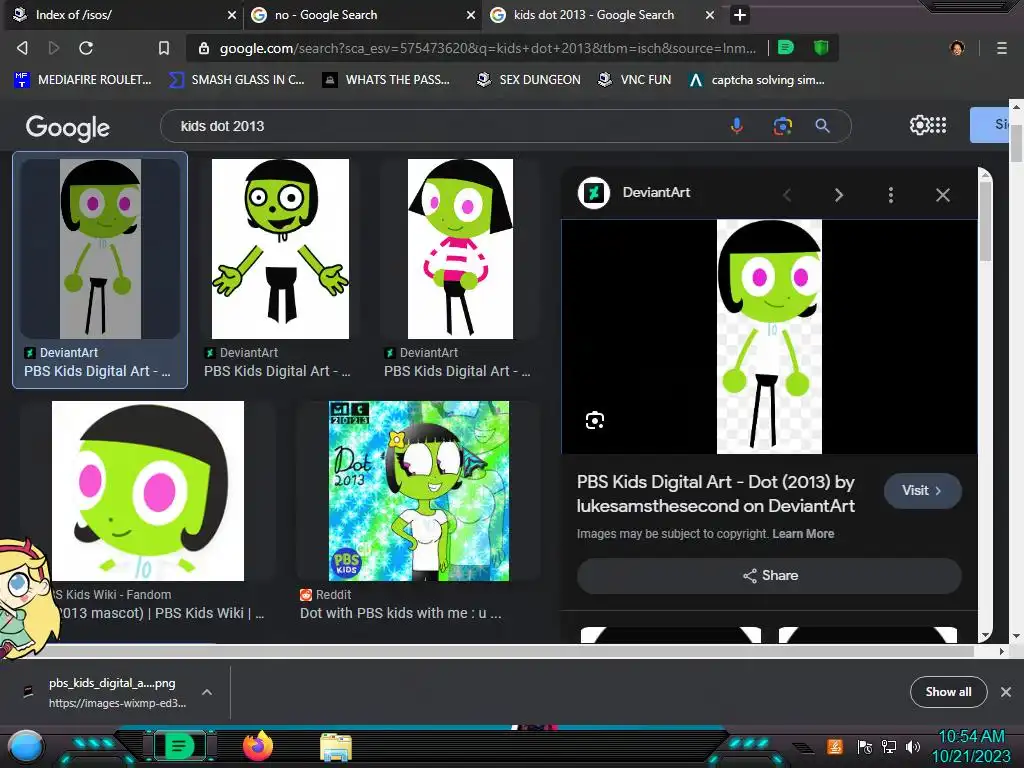Show previous image in preview panel
The image size is (1024, 768).
point(787,195)
